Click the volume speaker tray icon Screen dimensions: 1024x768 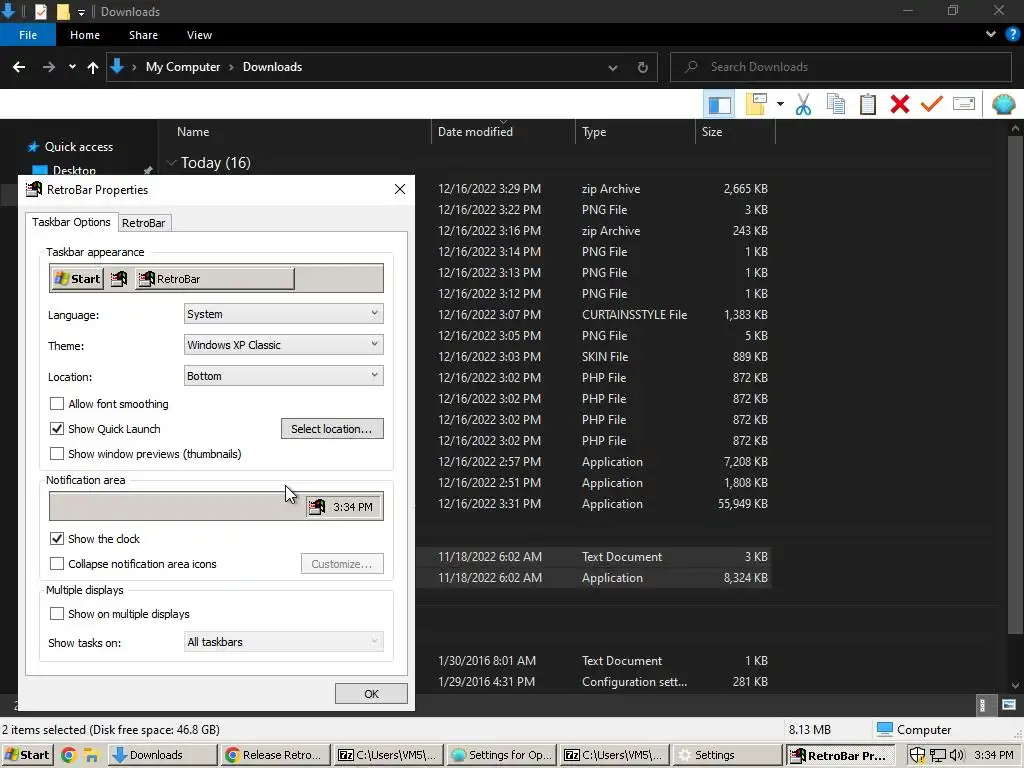click(957, 755)
